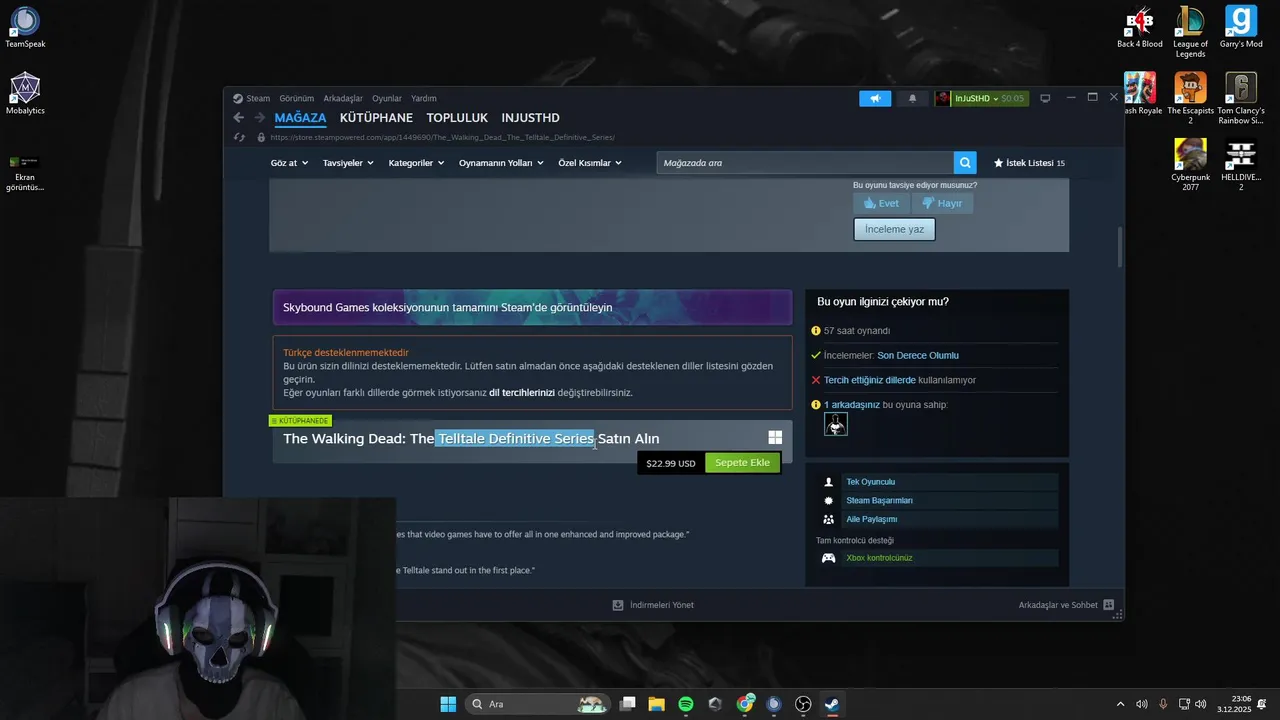Go forward with the right arrow
Screen dimensions: 1280x720
pyautogui.click(x=259, y=118)
